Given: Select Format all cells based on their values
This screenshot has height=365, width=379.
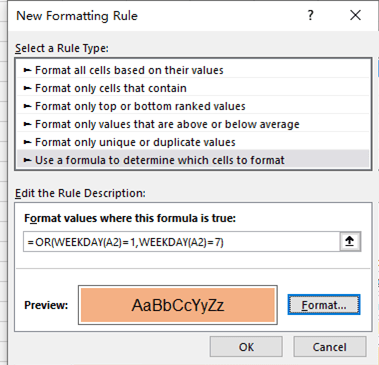Looking at the screenshot, I should (x=193, y=70).
